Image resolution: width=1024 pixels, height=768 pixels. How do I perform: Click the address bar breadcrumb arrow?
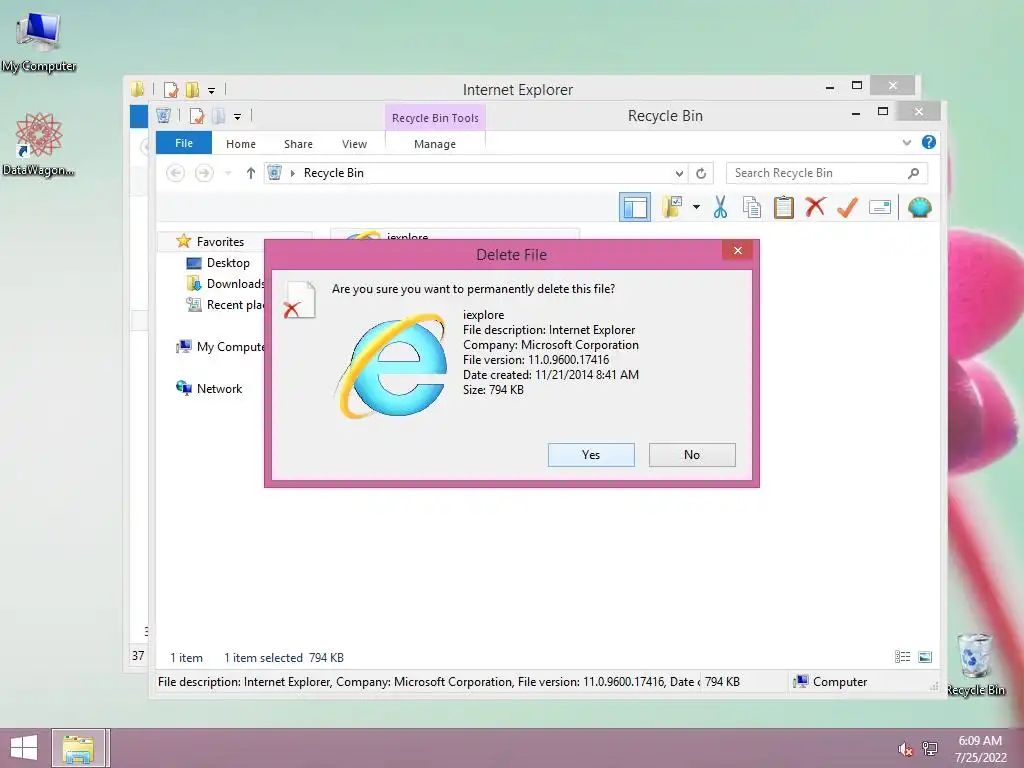pos(293,173)
